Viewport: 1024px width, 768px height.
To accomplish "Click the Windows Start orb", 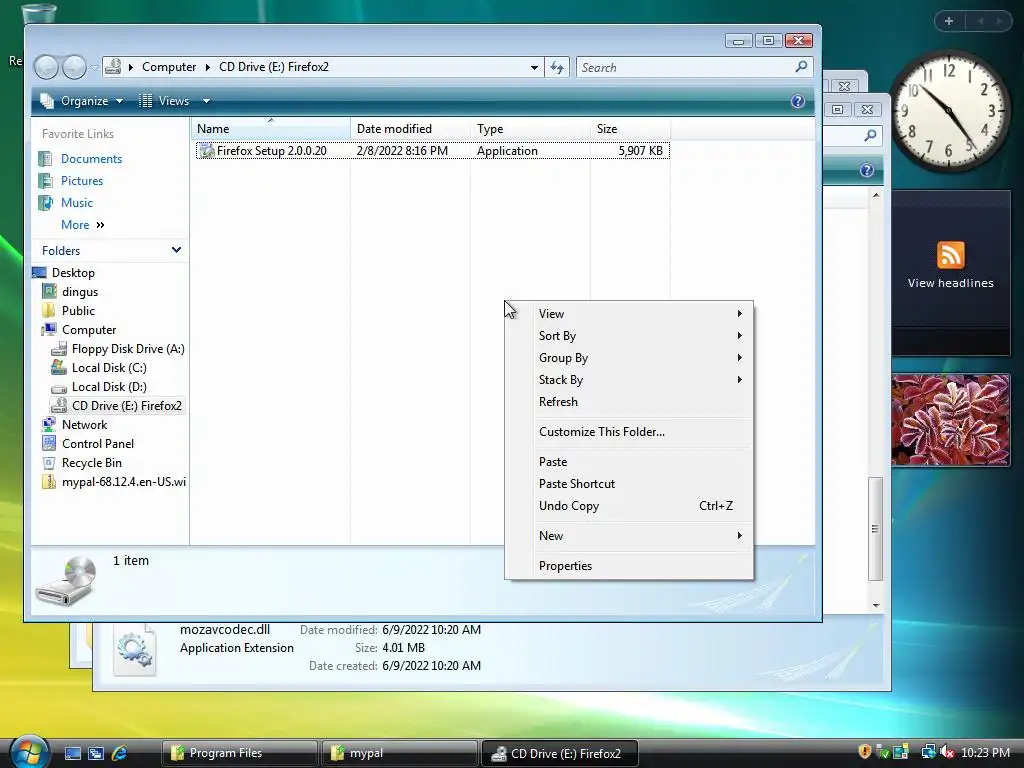I will (x=29, y=752).
